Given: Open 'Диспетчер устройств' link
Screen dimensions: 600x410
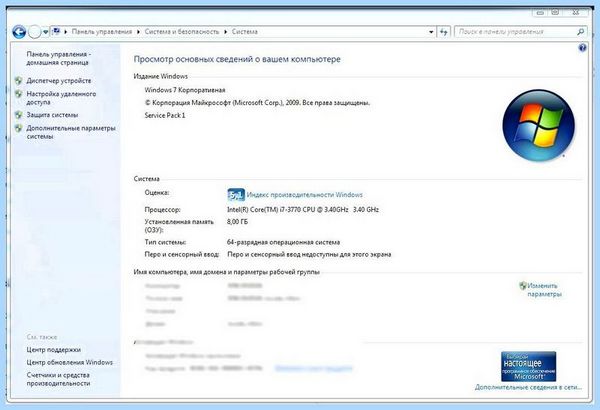Looking at the screenshot, I should [59, 81].
